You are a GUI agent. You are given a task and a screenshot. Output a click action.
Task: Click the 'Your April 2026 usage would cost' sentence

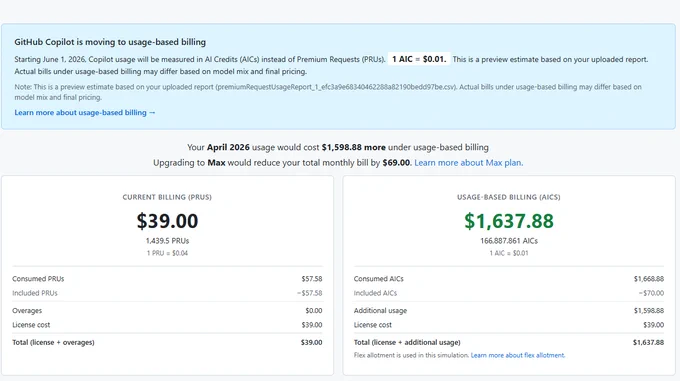(338, 147)
